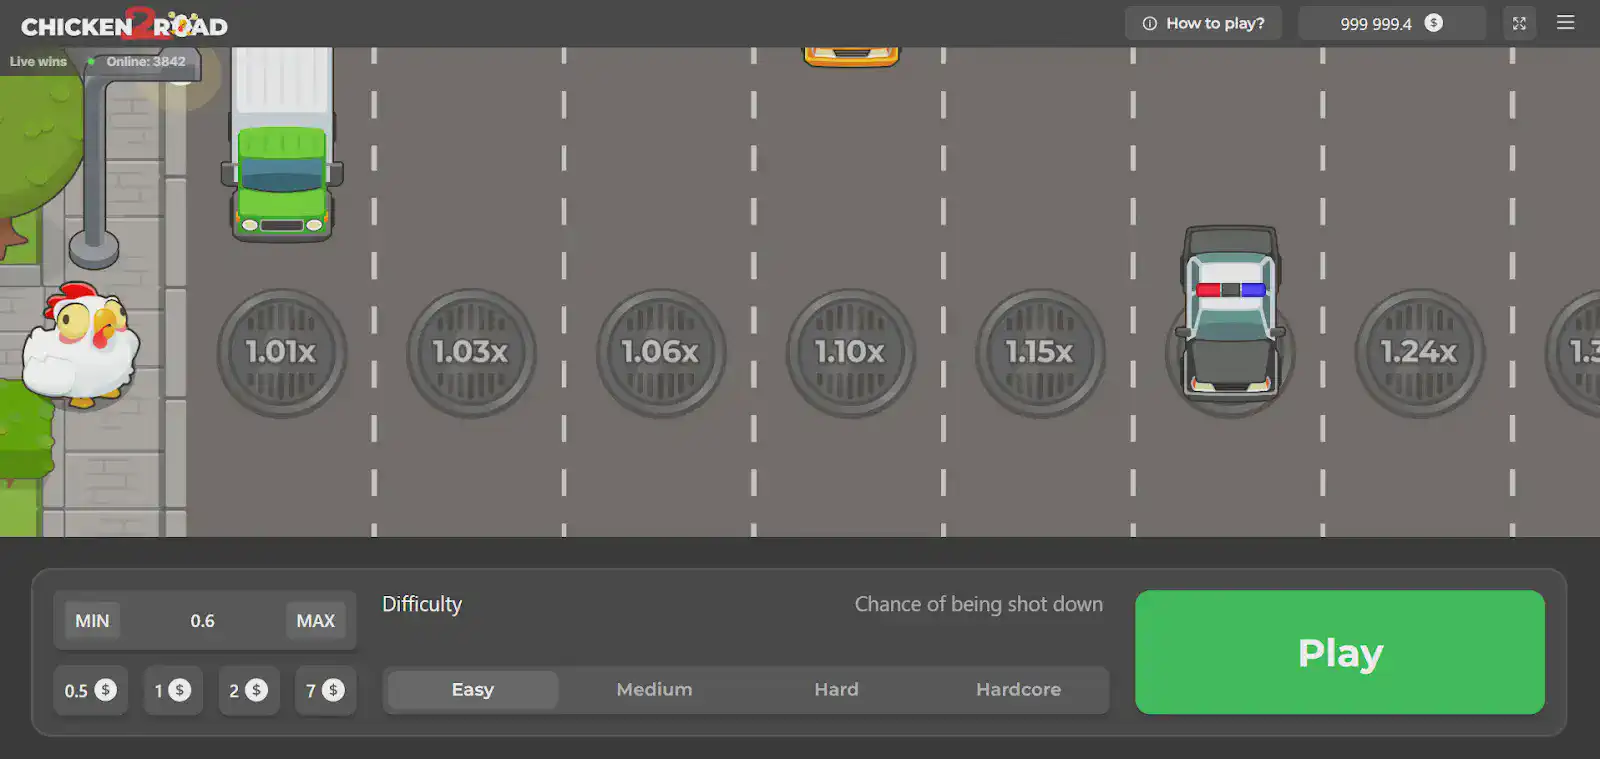Click the Online: 3842 counter
This screenshot has width=1600, height=759.
coord(145,61)
